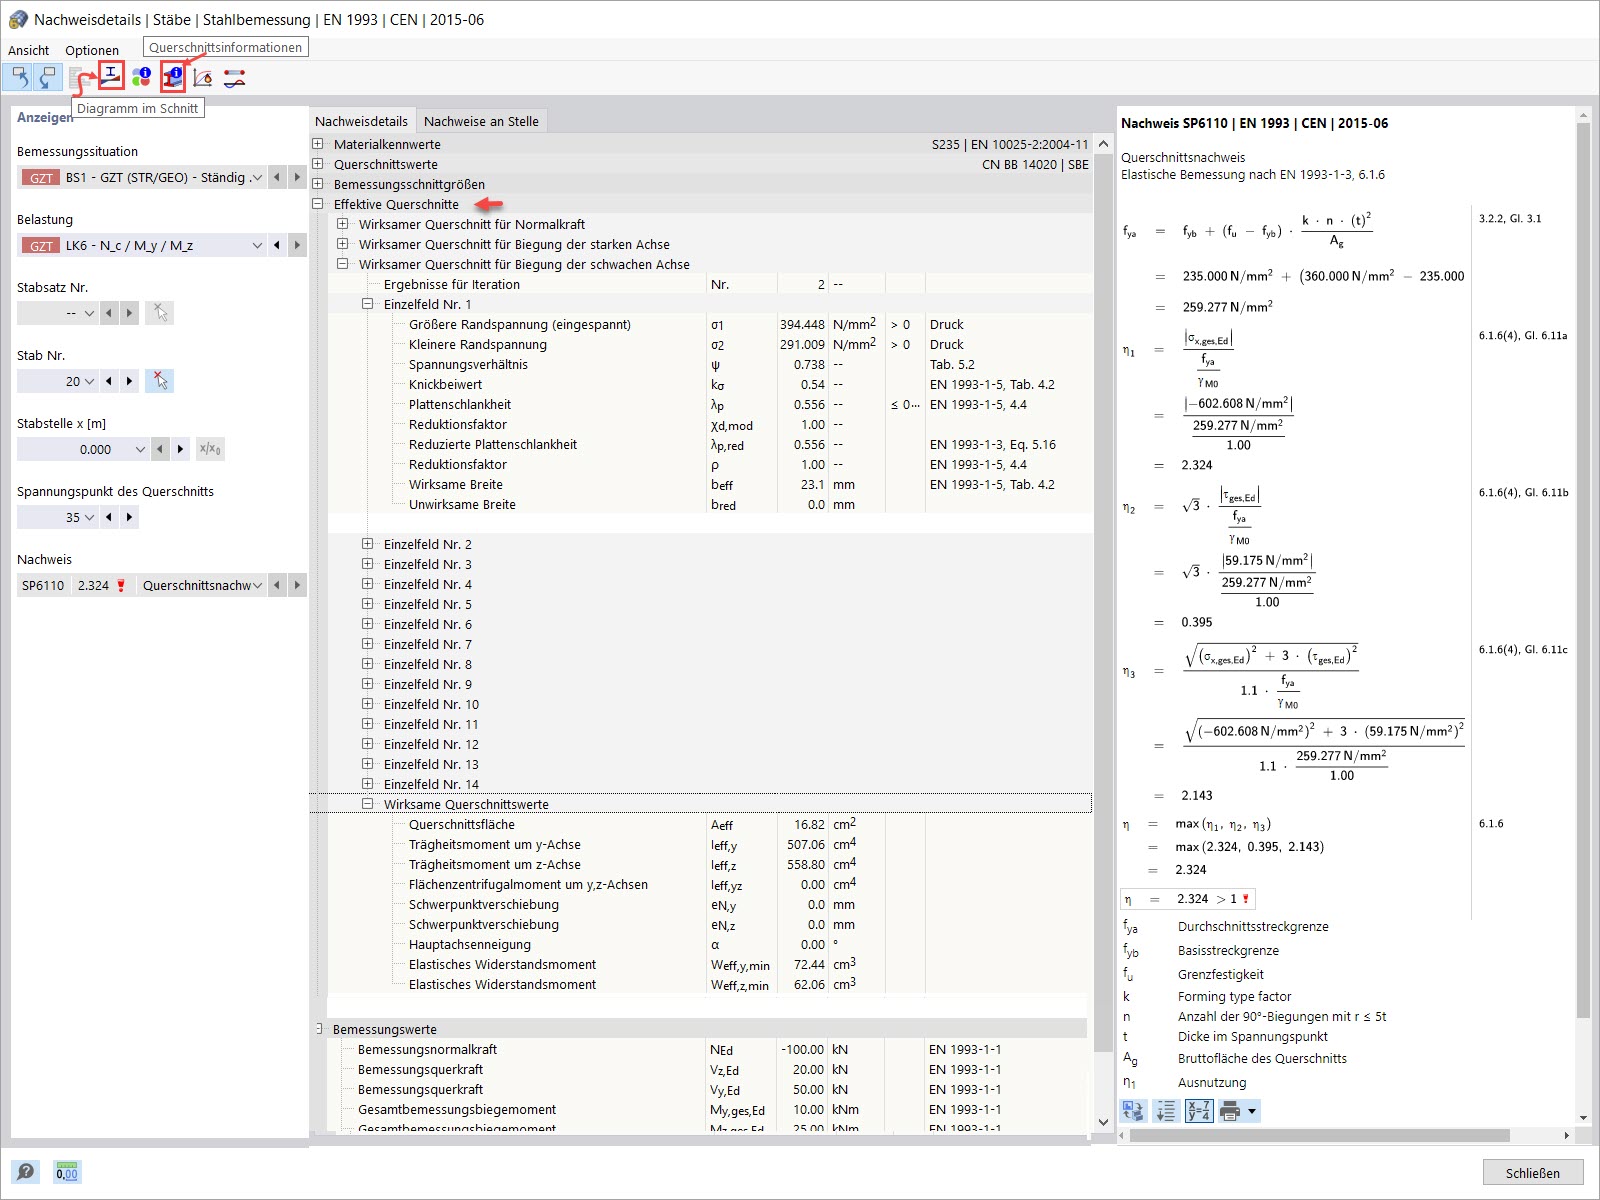Click the 0,00 units and decimals icon
Image resolution: width=1600 pixels, height=1200 pixels.
click(67, 1171)
